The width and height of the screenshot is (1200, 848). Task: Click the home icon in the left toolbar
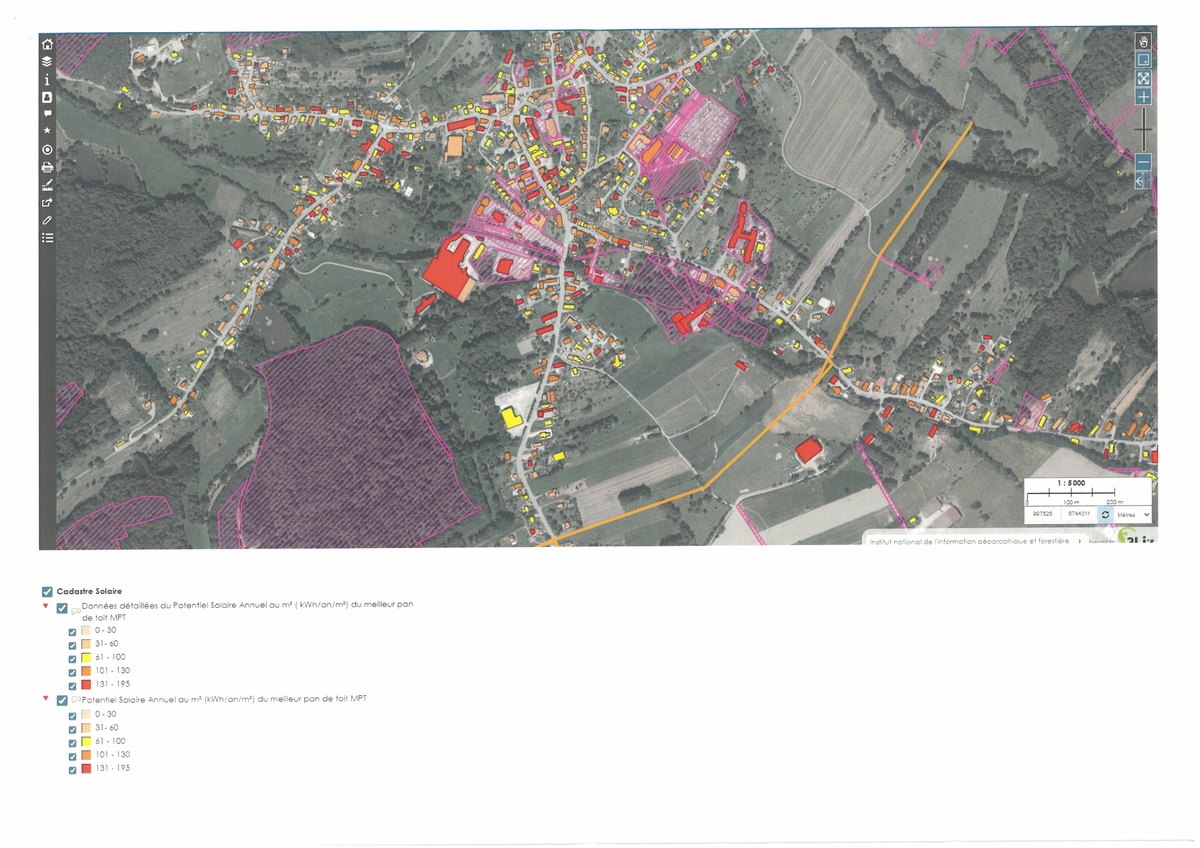(x=47, y=44)
